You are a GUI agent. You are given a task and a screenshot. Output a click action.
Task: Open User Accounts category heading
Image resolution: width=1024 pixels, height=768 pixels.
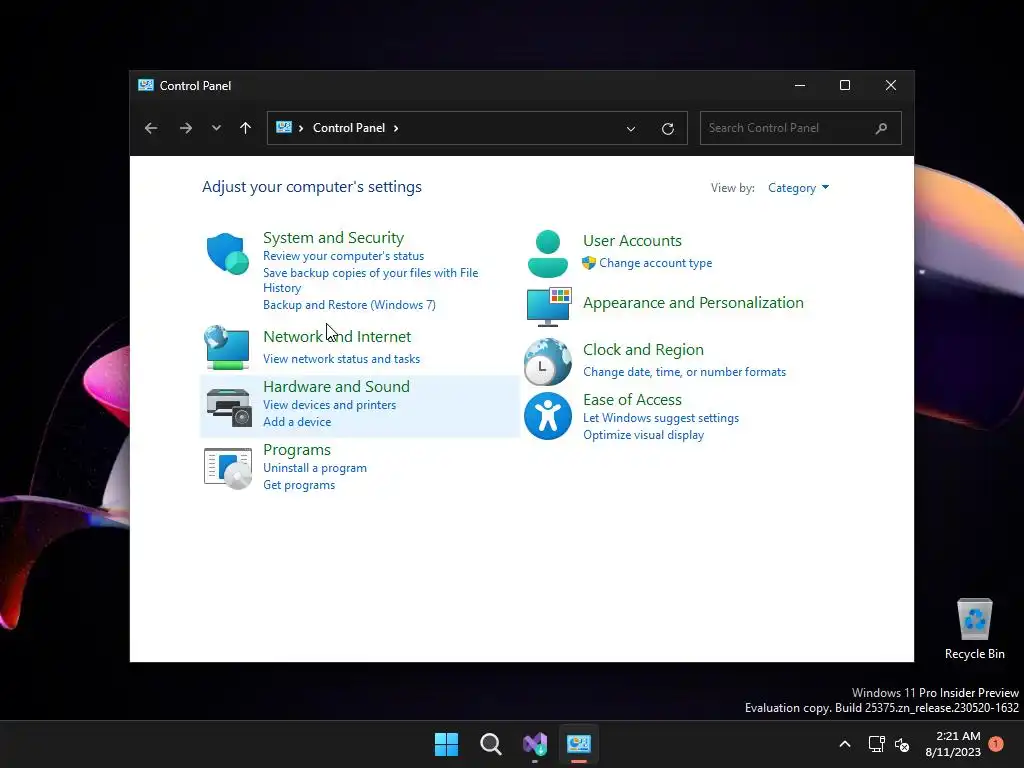click(632, 241)
